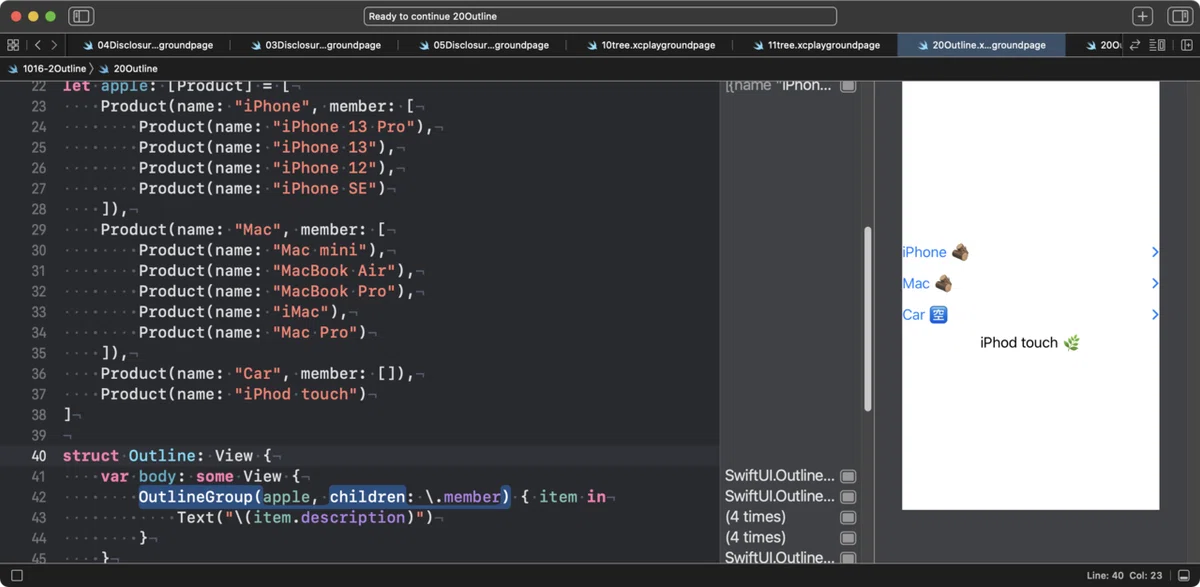Click the square icon at bottom-left status bar
1200x587 pixels.
point(16,576)
